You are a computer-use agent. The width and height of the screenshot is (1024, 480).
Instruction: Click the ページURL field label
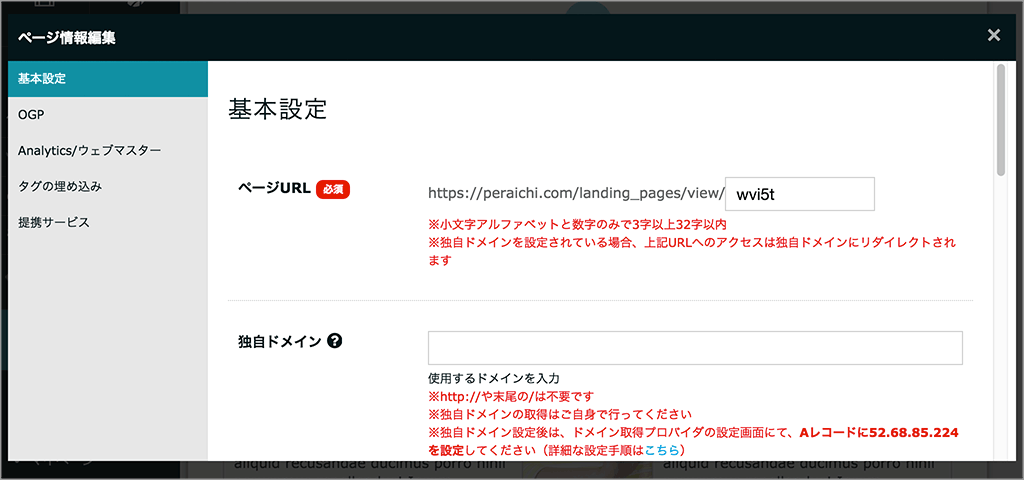(275, 189)
